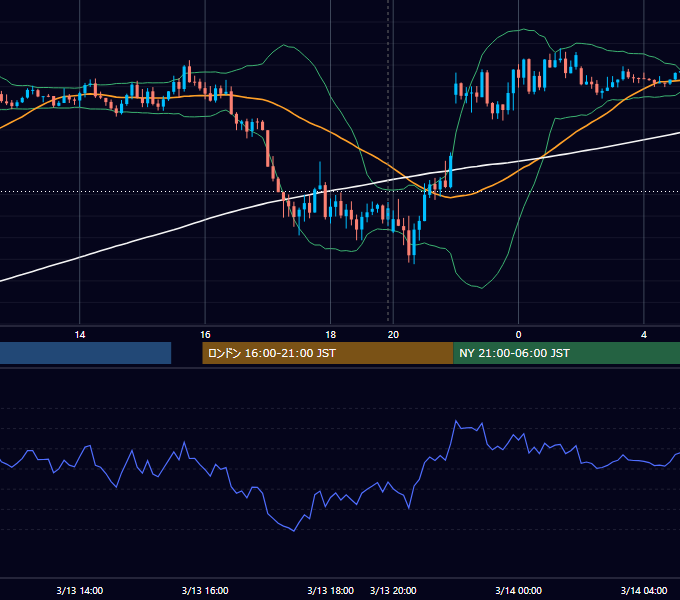Click the 3/13 16:00 date label

[205, 590]
